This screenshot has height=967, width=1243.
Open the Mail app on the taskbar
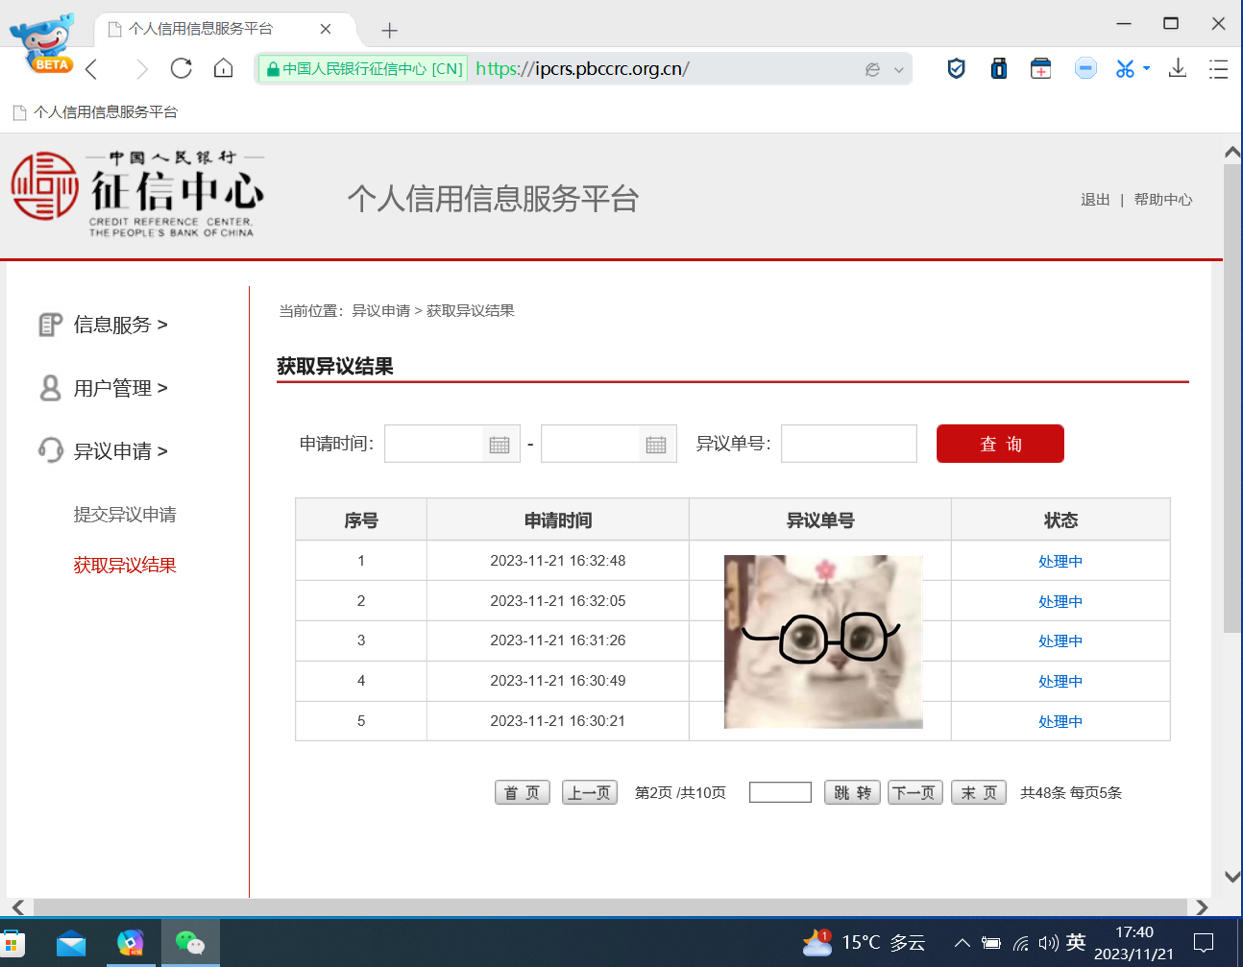[x=71, y=943]
